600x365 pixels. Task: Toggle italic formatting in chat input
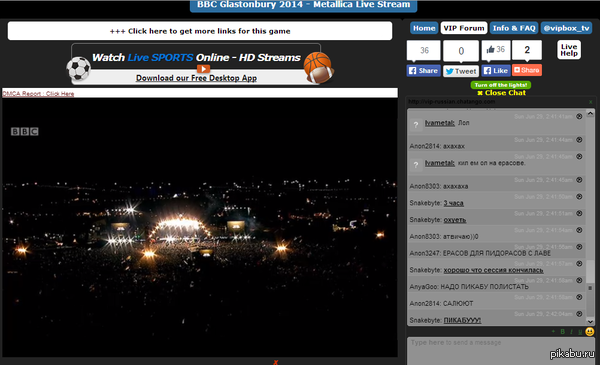[x=571, y=332]
